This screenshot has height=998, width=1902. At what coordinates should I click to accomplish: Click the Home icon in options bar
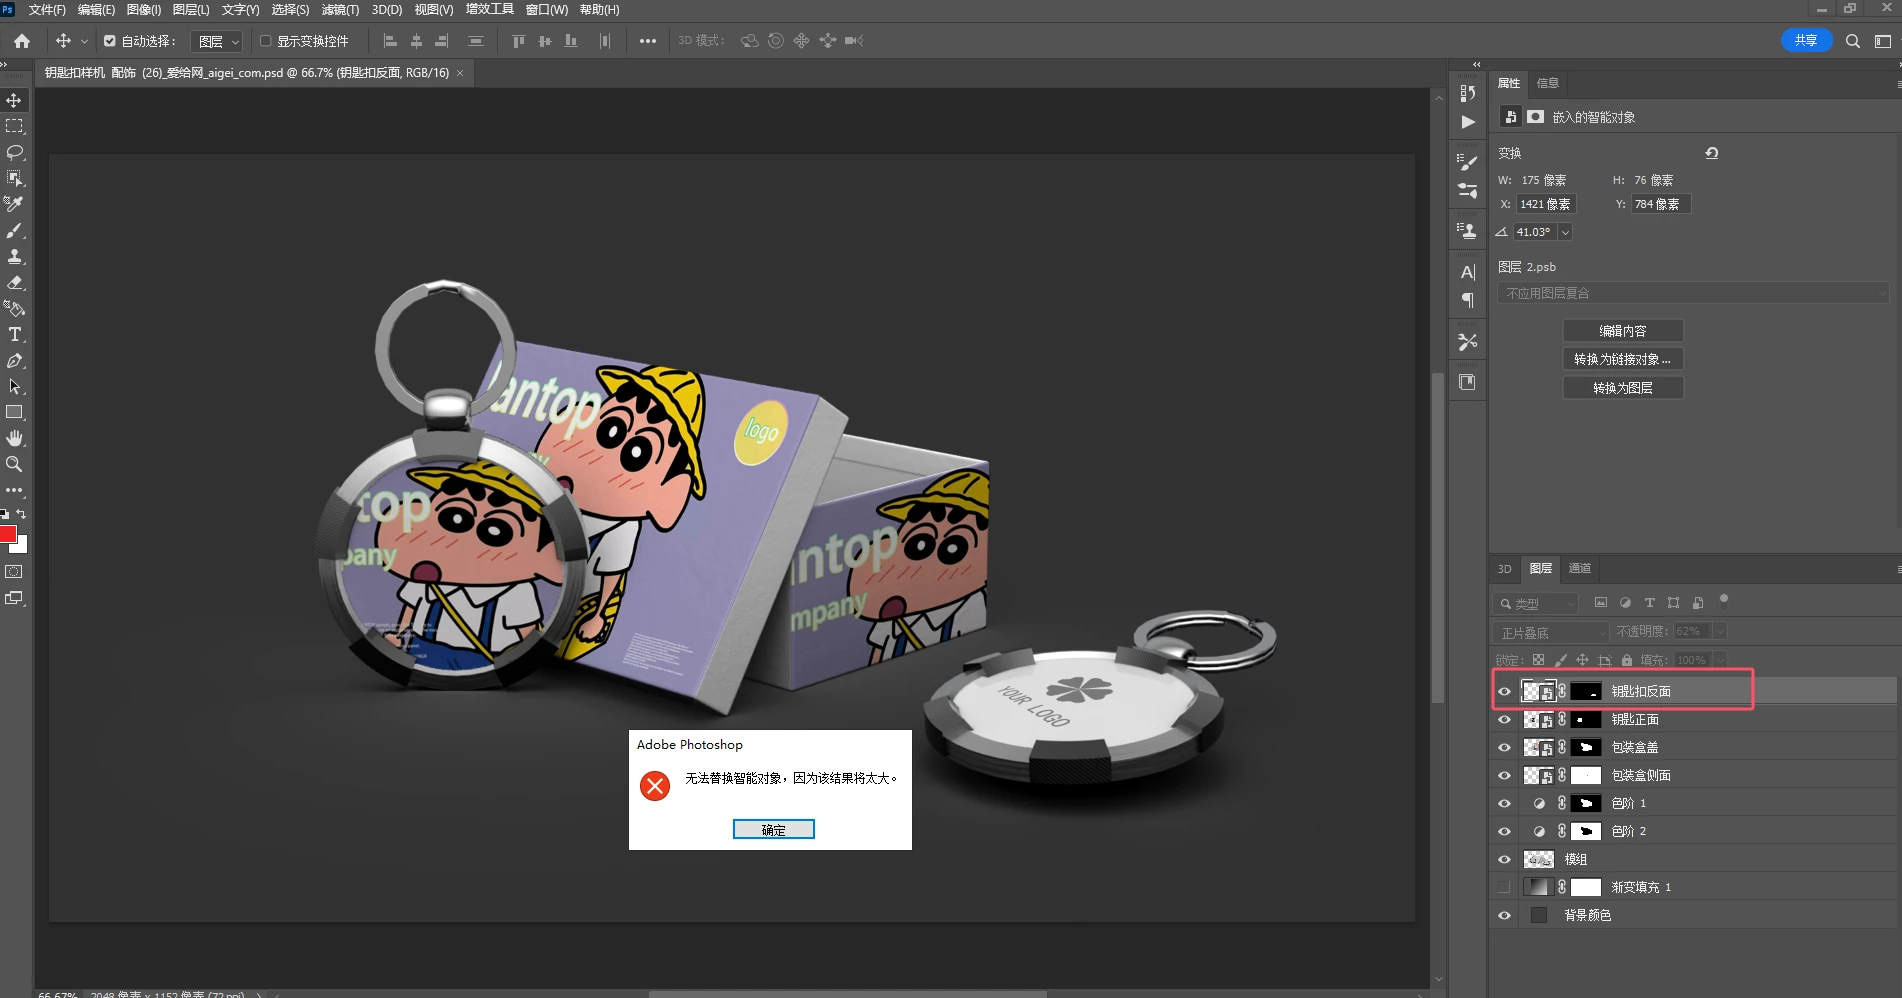click(22, 41)
